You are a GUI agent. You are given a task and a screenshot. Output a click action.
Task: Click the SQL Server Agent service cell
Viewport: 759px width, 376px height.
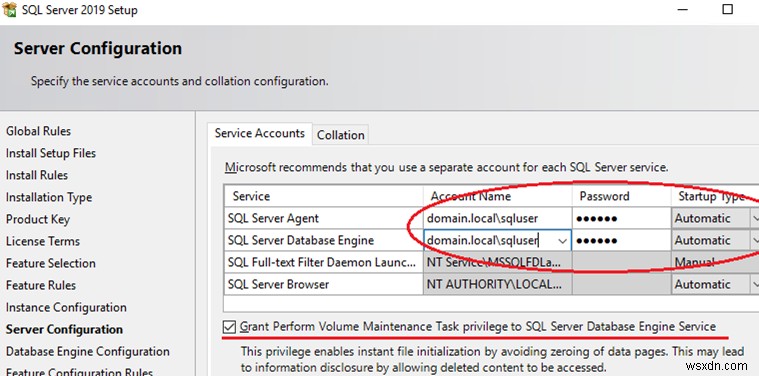(x=324, y=218)
